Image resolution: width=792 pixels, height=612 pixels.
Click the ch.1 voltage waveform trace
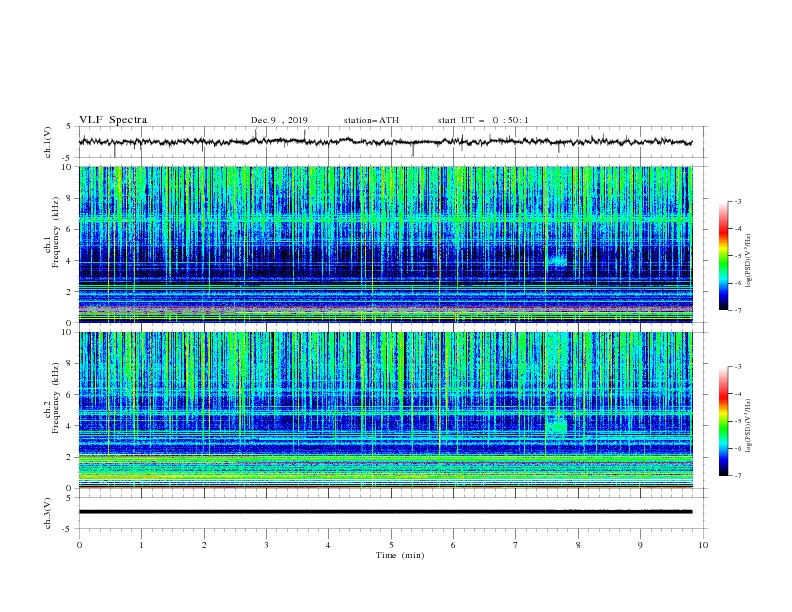tap(385, 142)
